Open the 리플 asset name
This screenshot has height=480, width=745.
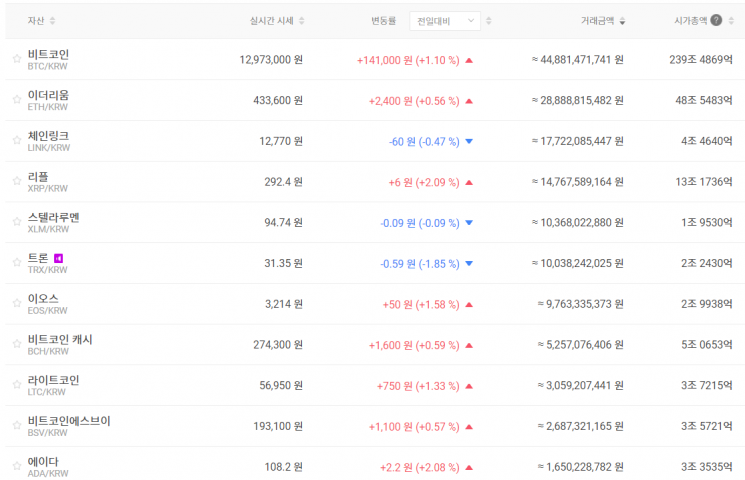pos(38,177)
